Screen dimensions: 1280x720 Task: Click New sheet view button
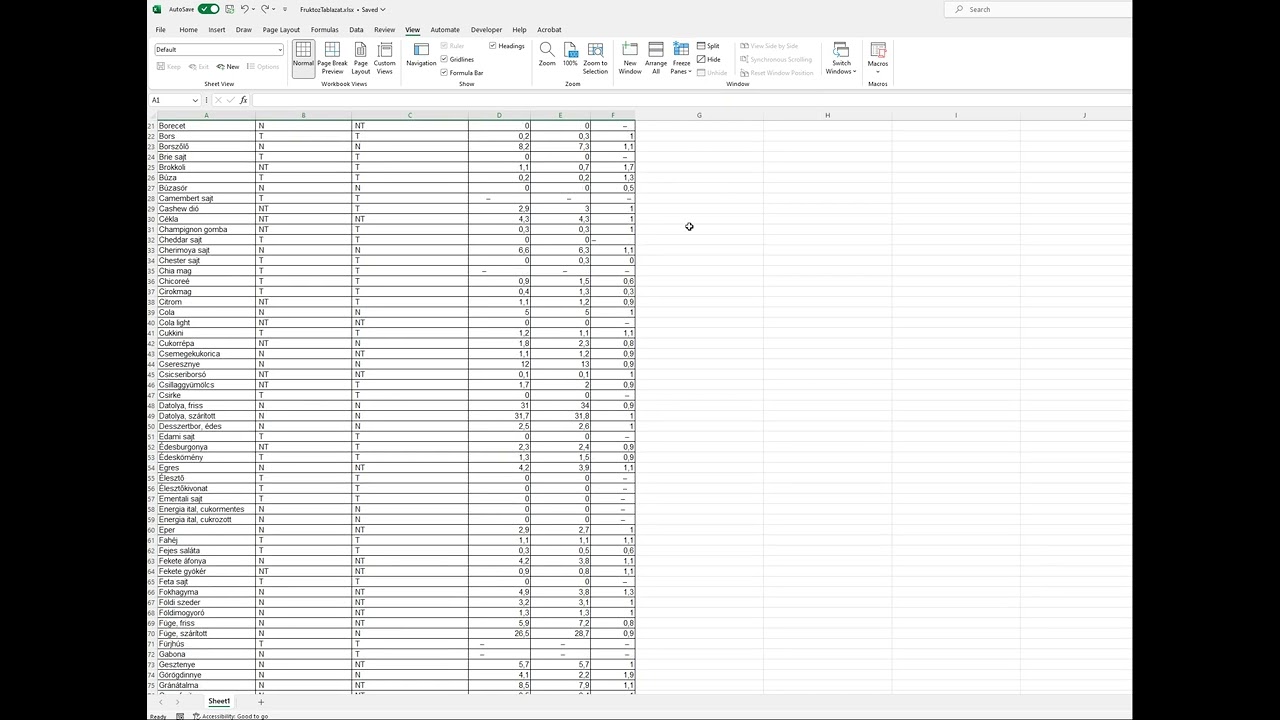(228, 67)
